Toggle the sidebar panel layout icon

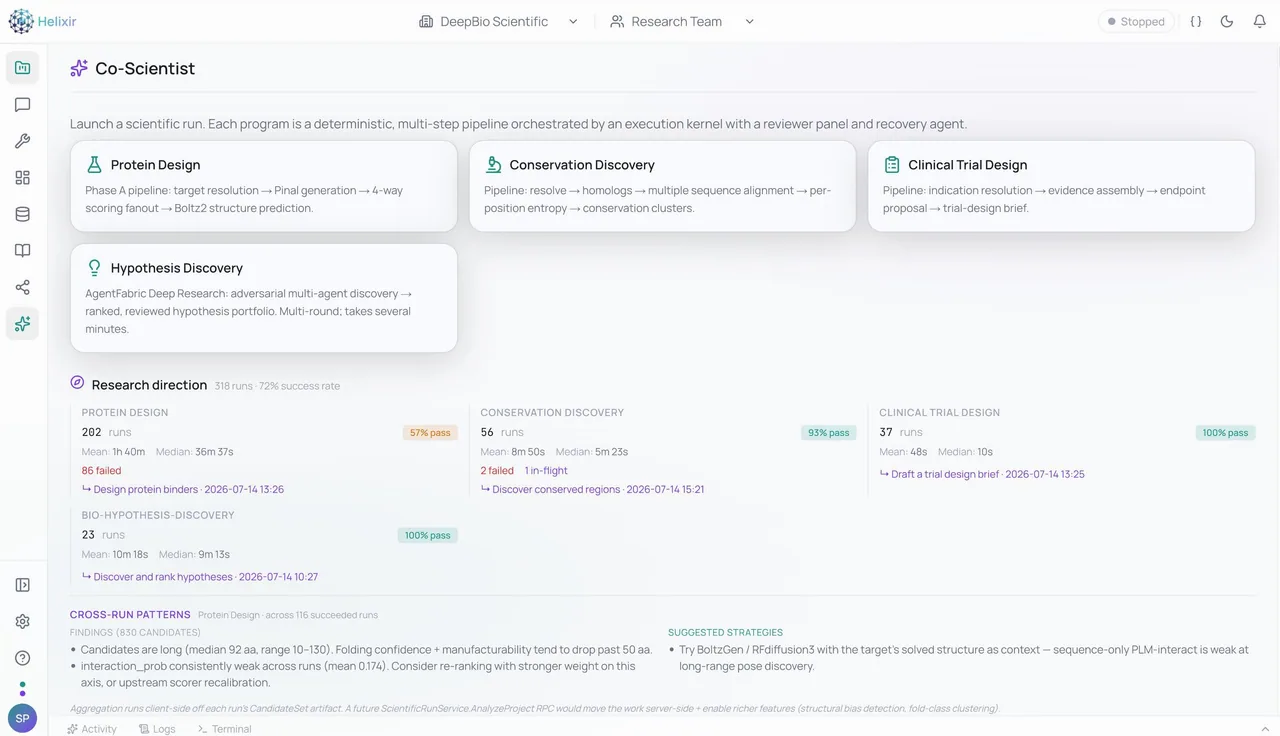(x=22, y=585)
